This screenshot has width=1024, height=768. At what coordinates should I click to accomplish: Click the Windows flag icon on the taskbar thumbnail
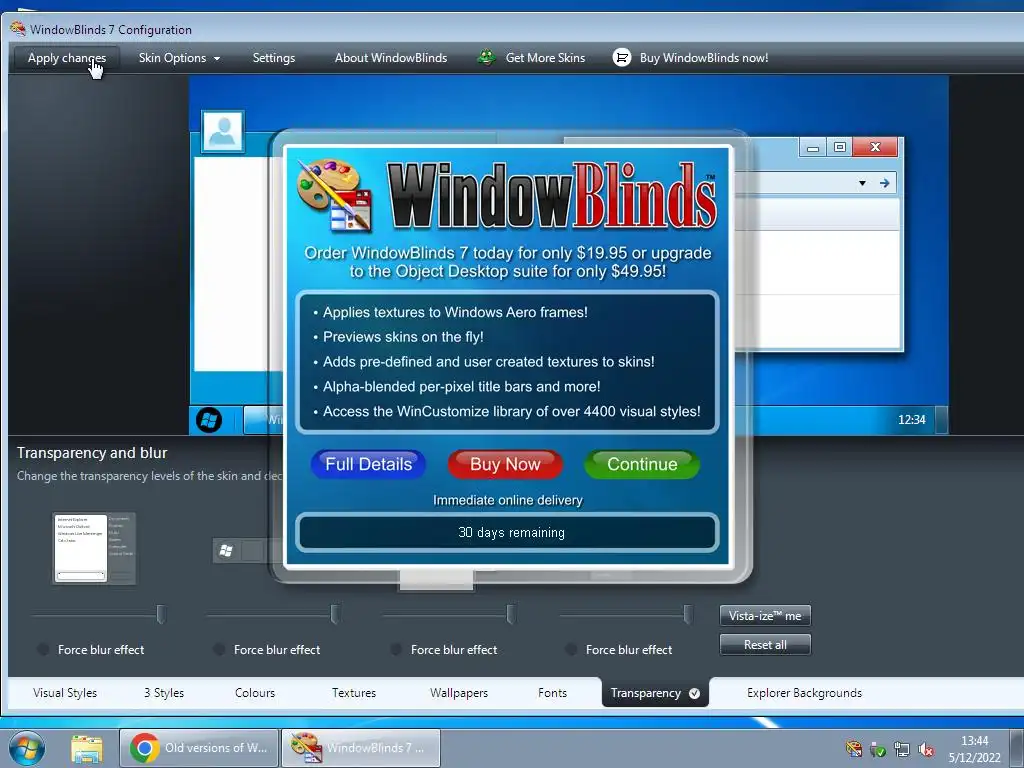[226, 551]
